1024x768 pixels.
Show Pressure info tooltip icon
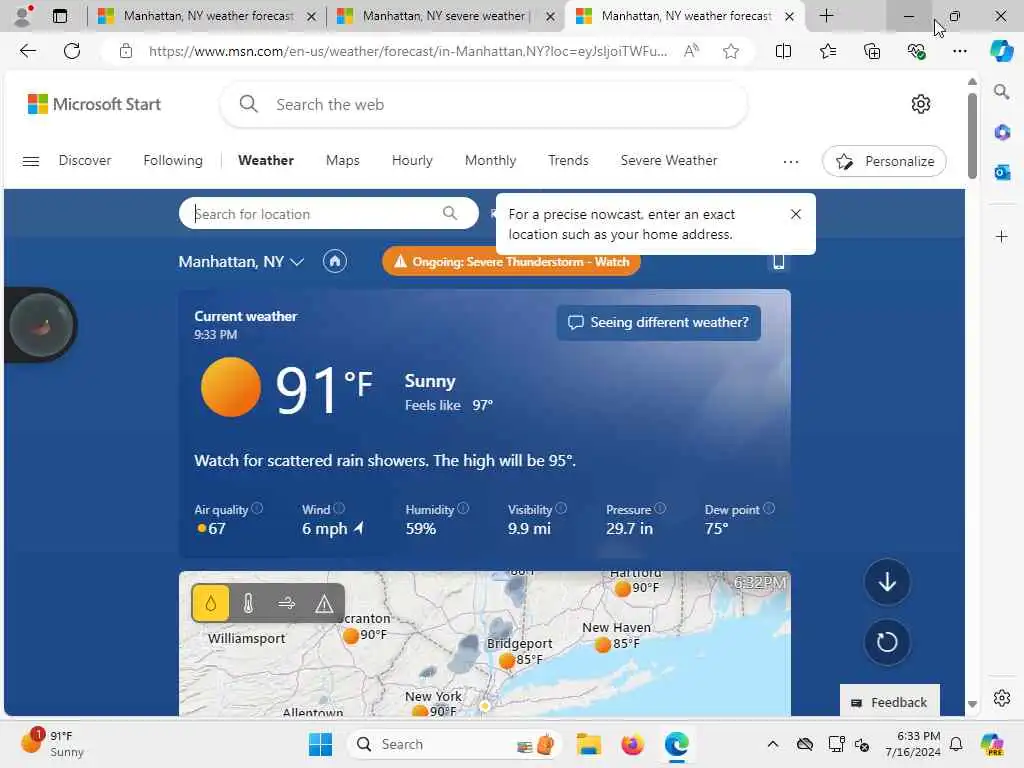point(660,508)
